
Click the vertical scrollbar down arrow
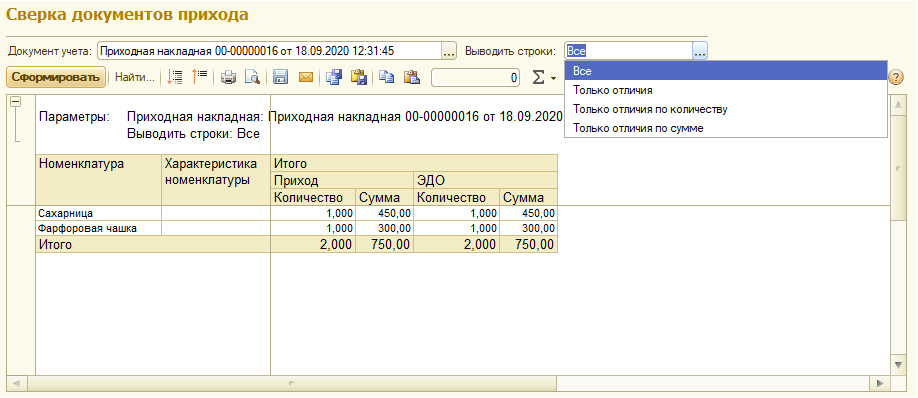point(900,365)
